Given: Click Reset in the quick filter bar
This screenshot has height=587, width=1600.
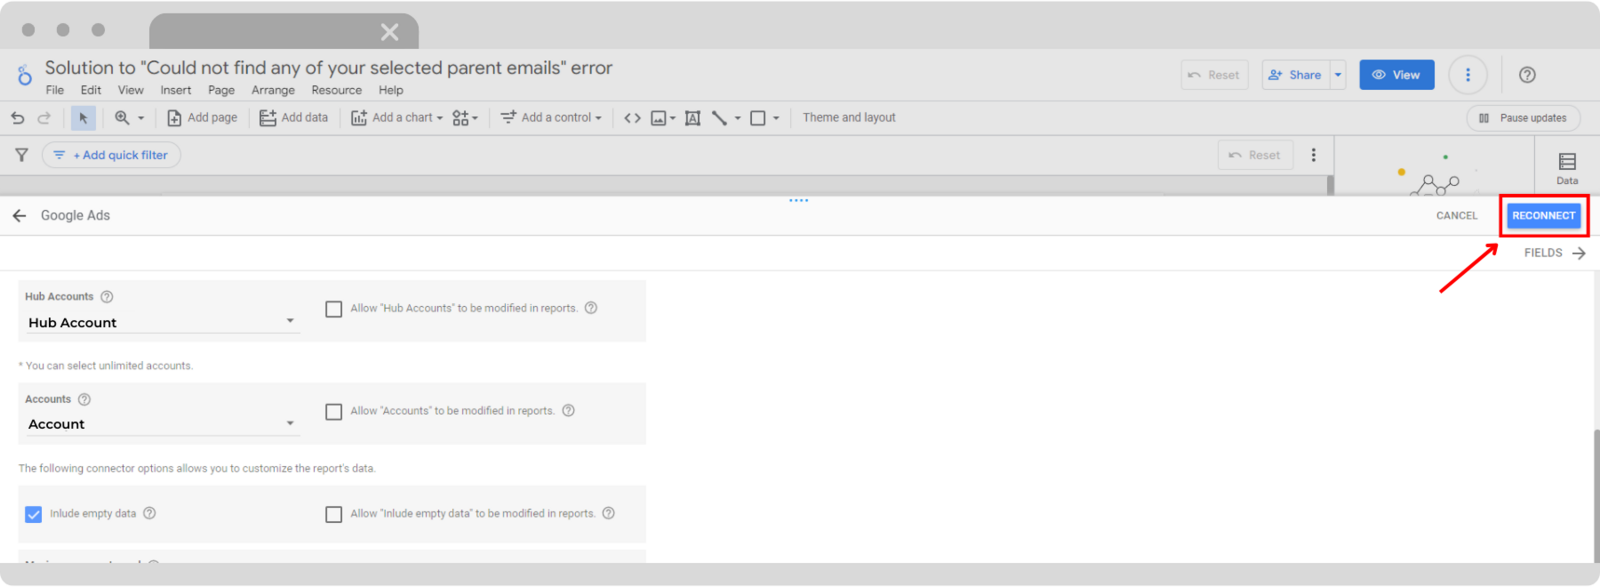Looking at the screenshot, I should click(1255, 155).
